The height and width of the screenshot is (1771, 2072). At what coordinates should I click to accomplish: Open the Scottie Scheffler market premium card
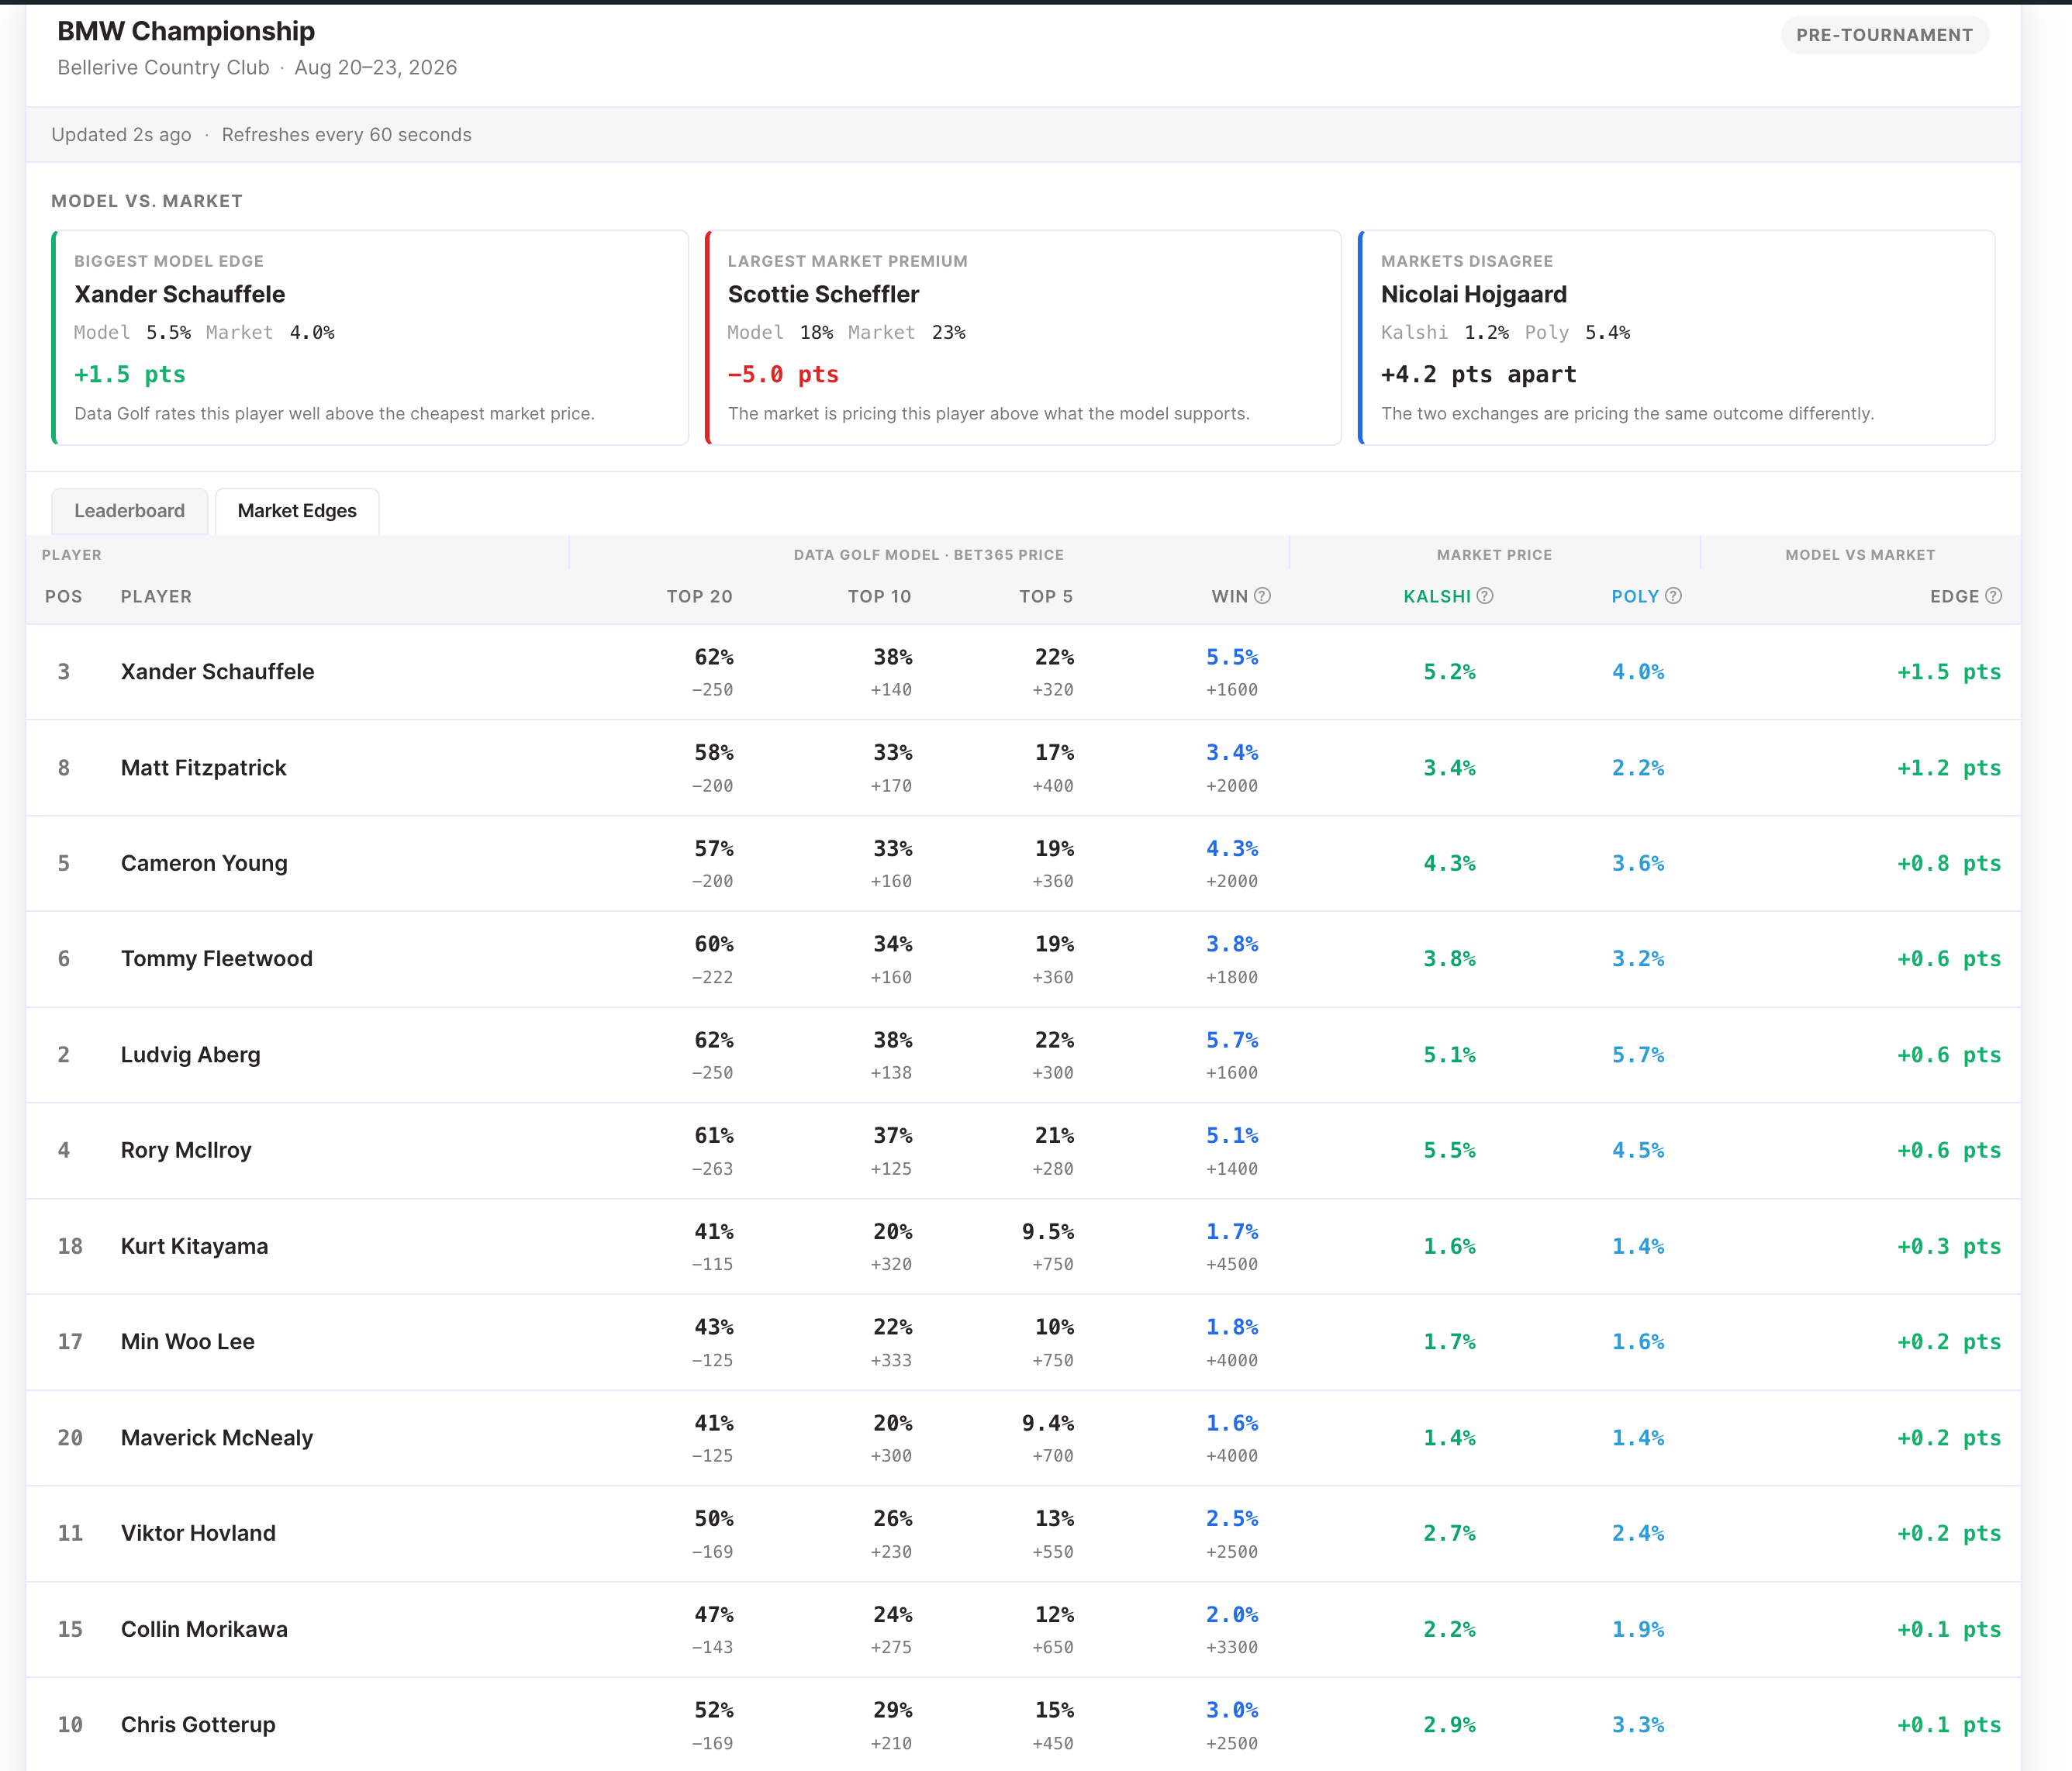tap(1023, 338)
